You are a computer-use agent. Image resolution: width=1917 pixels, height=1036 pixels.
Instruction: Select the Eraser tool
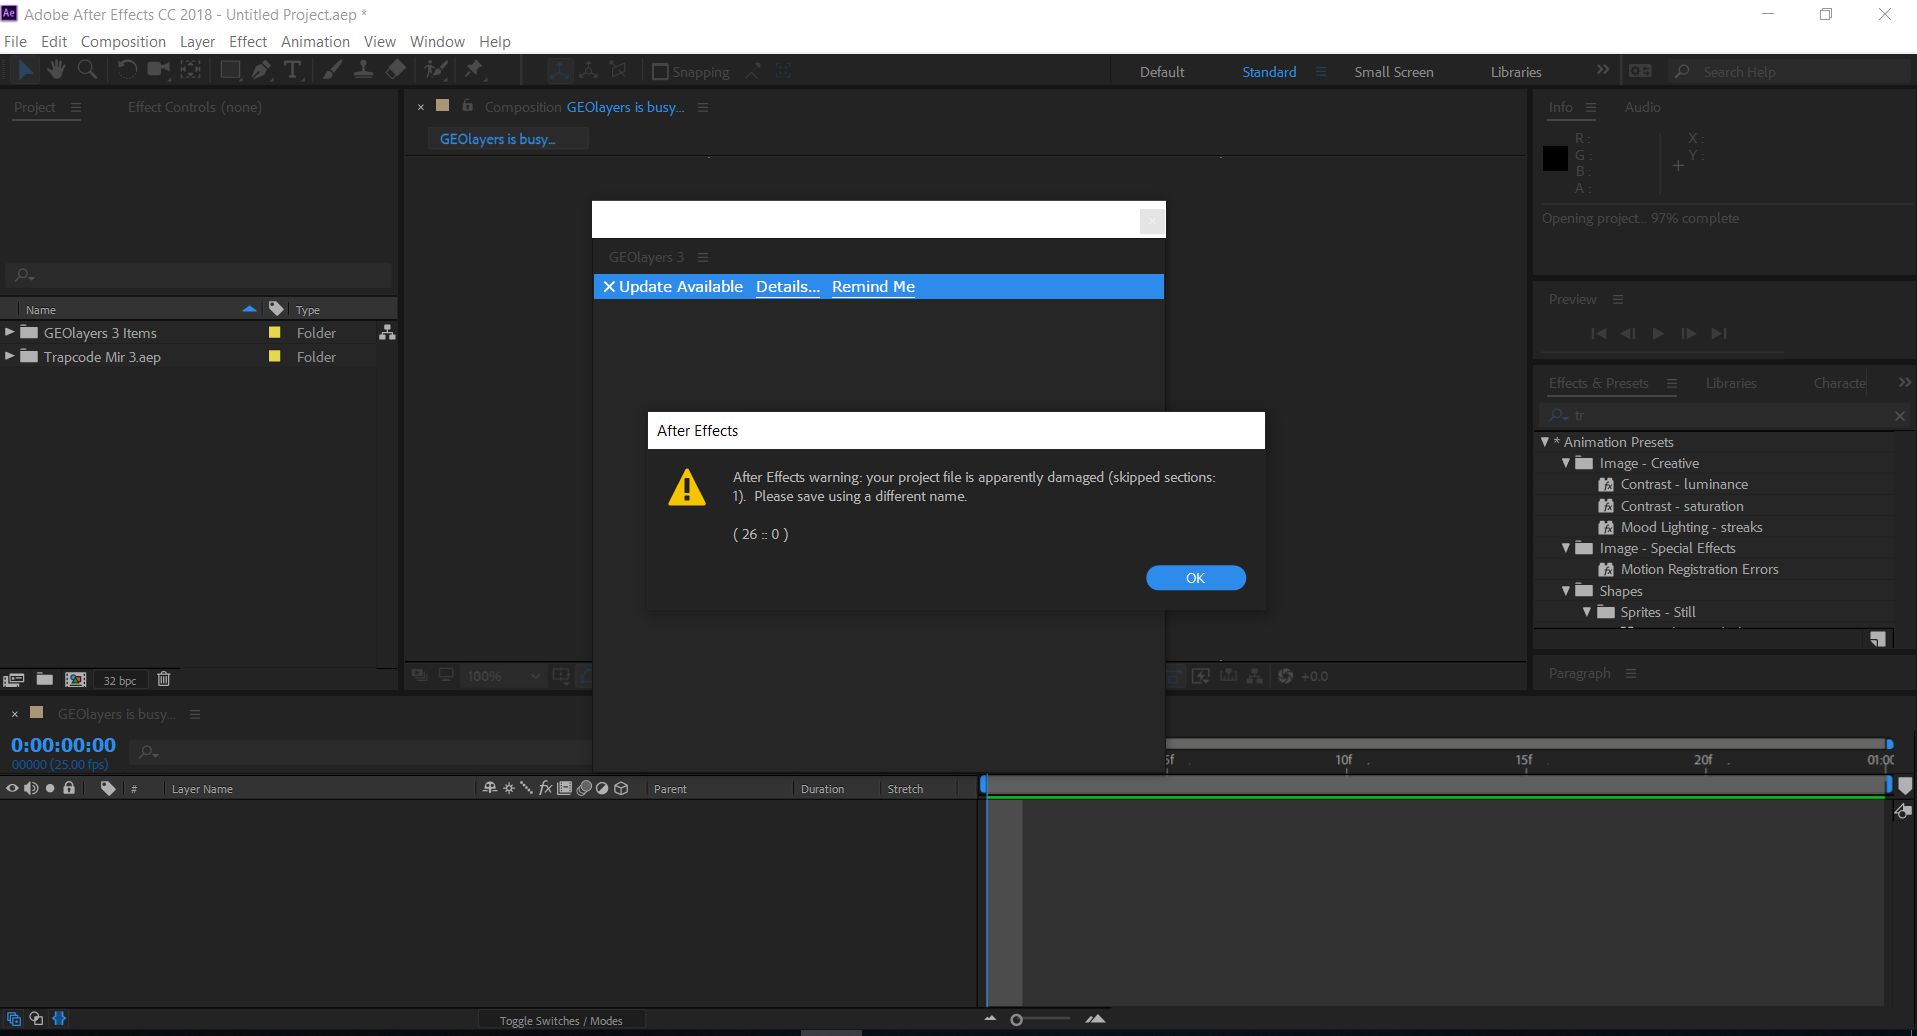(396, 70)
